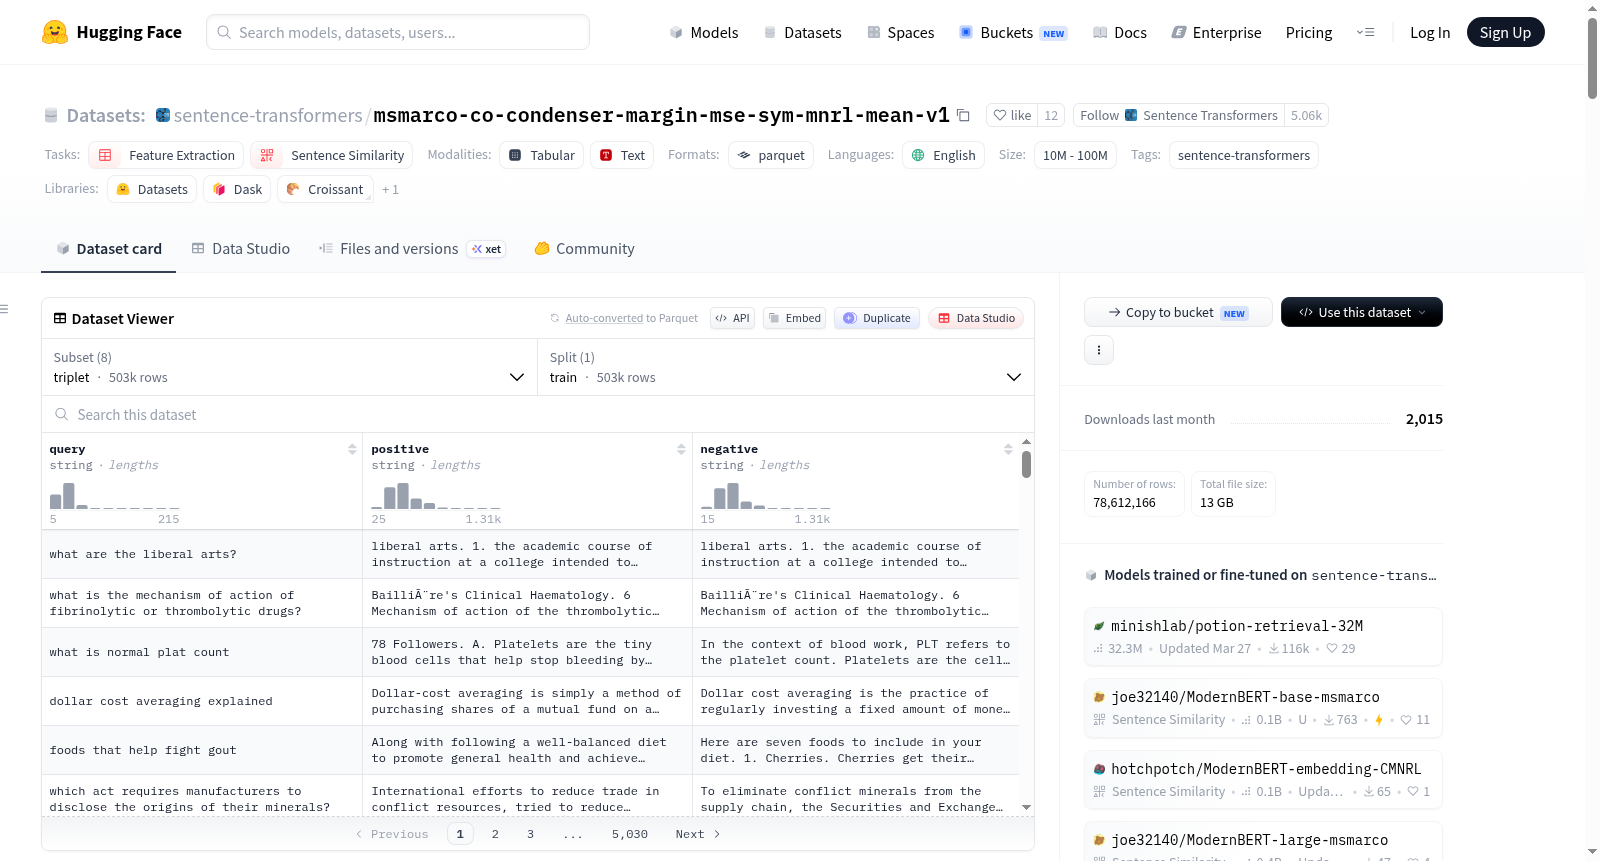Focus the Search this dataset field
The height and width of the screenshot is (861, 1600).
tap(538, 414)
